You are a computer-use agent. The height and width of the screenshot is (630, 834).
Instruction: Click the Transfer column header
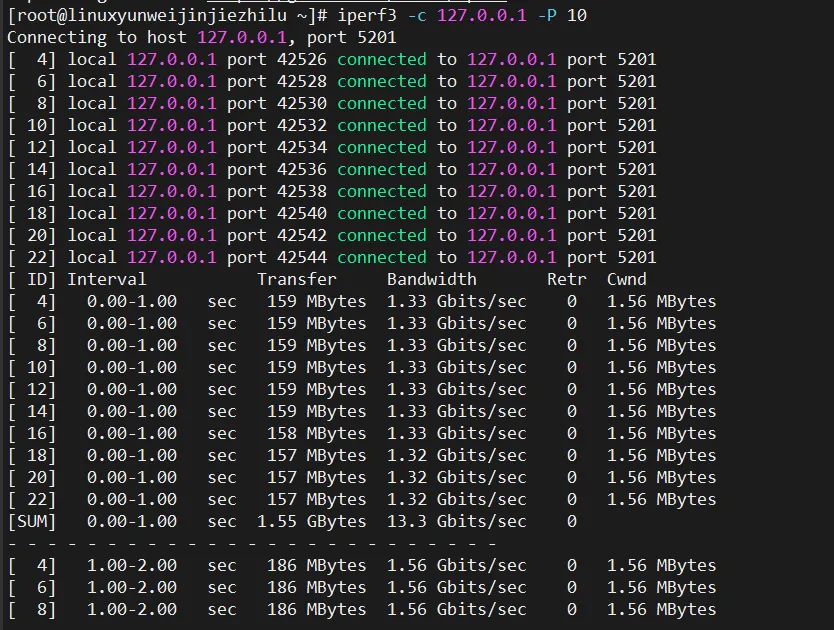tap(297, 279)
